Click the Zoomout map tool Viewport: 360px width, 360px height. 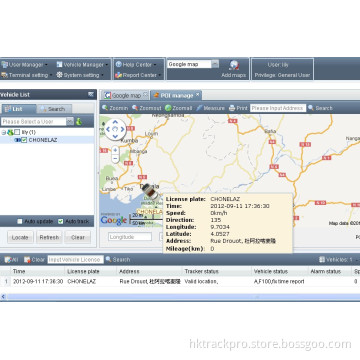pos(147,108)
